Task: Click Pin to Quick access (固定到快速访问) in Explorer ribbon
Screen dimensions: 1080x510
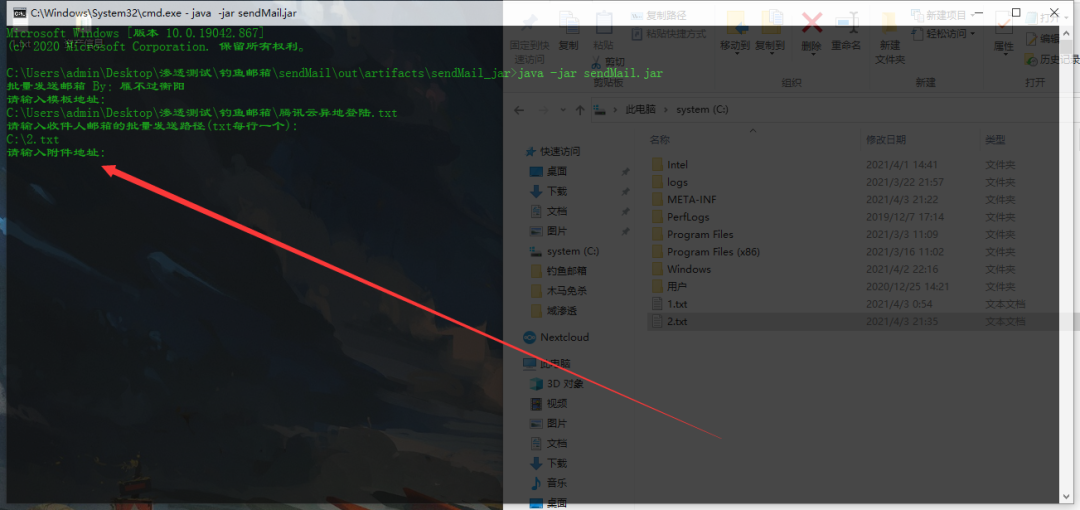Action: tap(529, 38)
